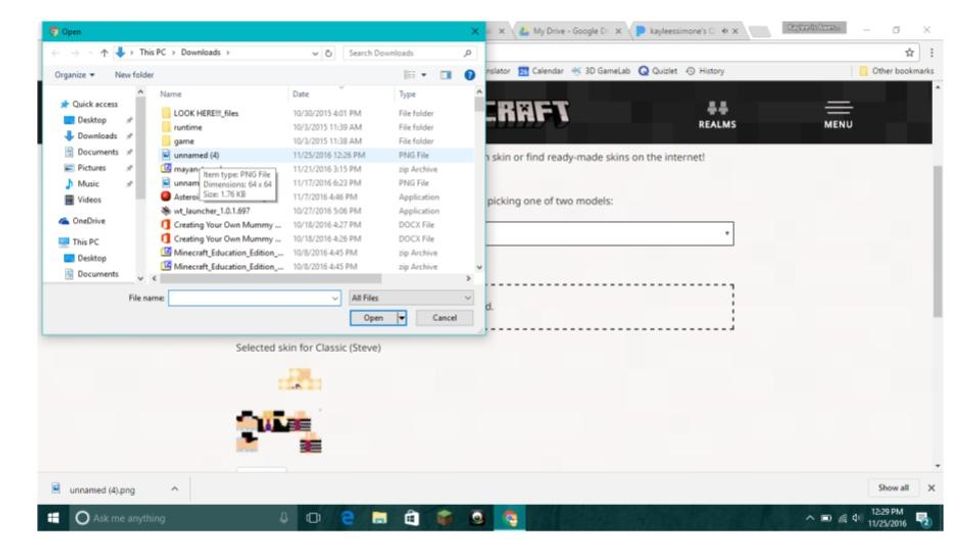Select the LOOK HERE!!!_files folder

pos(199,113)
